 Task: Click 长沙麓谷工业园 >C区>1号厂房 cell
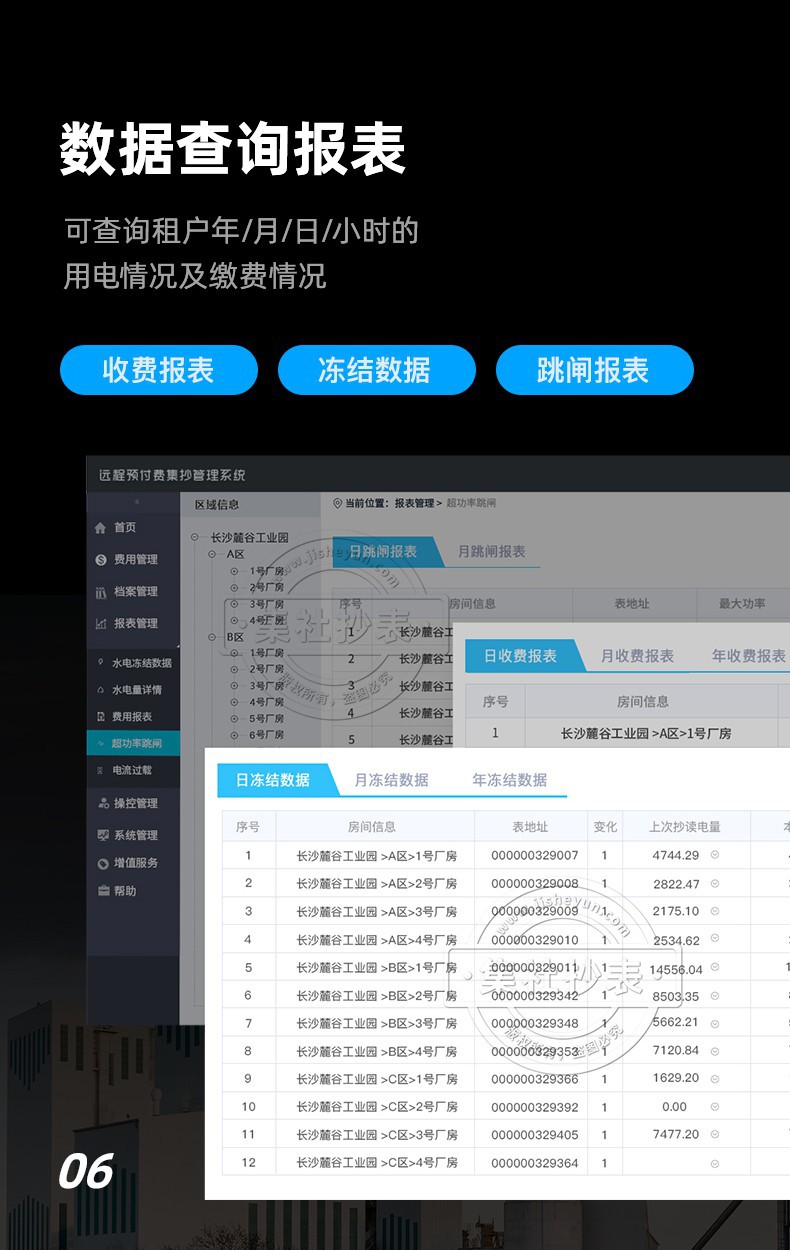pyautogui.click(x=376, y=1079)
